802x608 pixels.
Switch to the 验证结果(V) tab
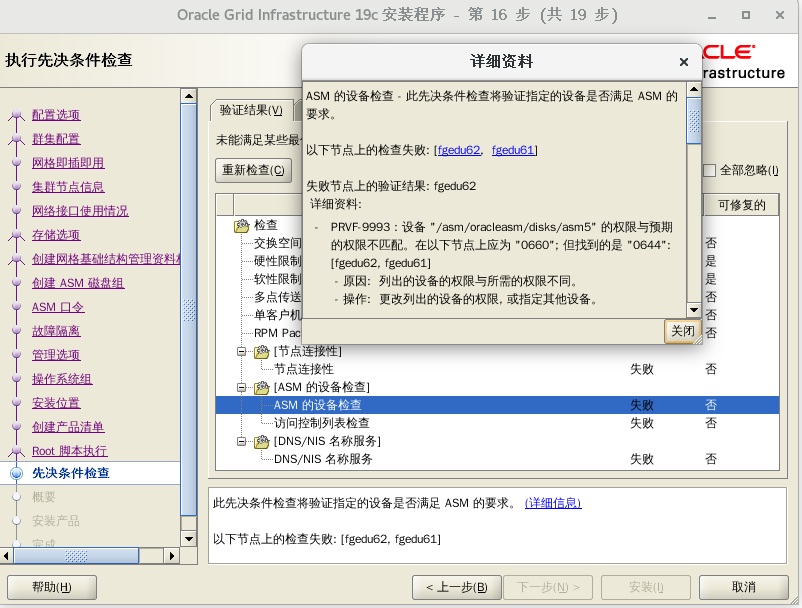pos(251,110)
